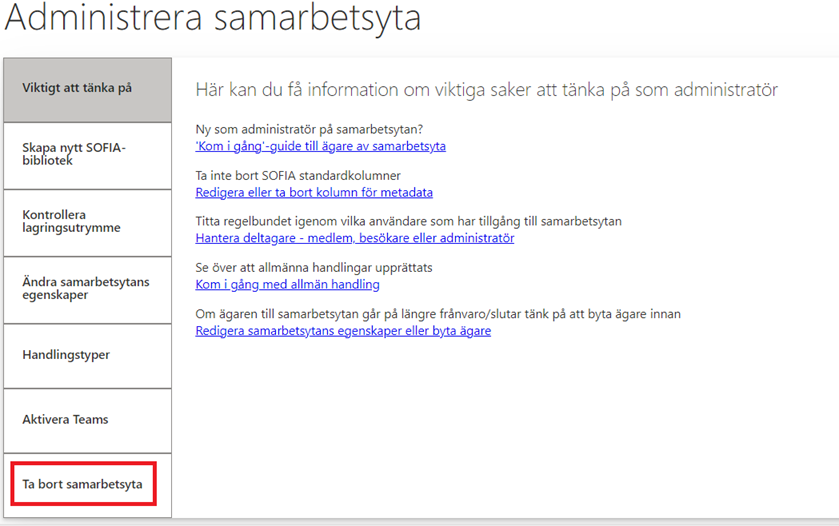Click the 'Här kan du få information' heading

486,90
